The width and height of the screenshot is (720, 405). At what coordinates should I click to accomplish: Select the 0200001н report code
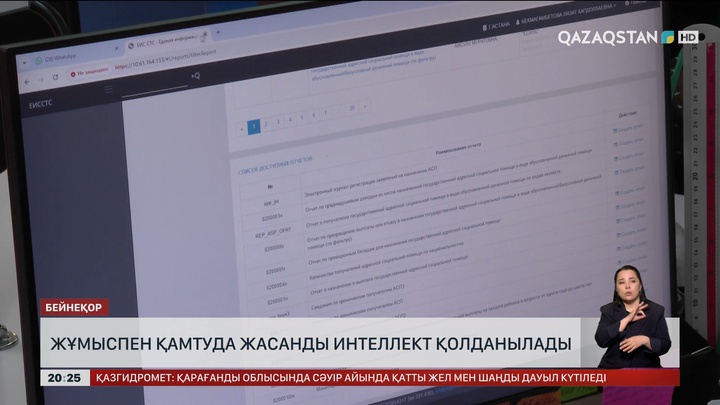click(278, 301)
